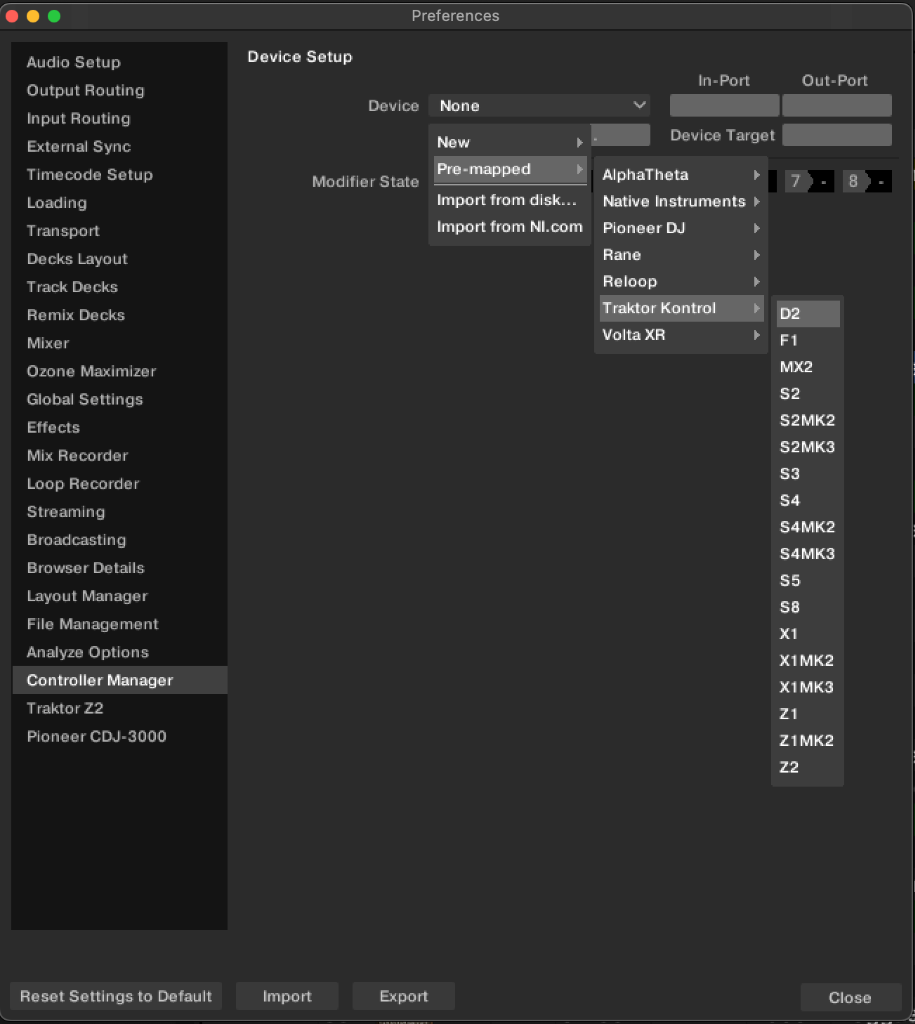Open Ozone Maximizer settings
The height and width of the screenshot is (1024, 915).
click(120, 371)
